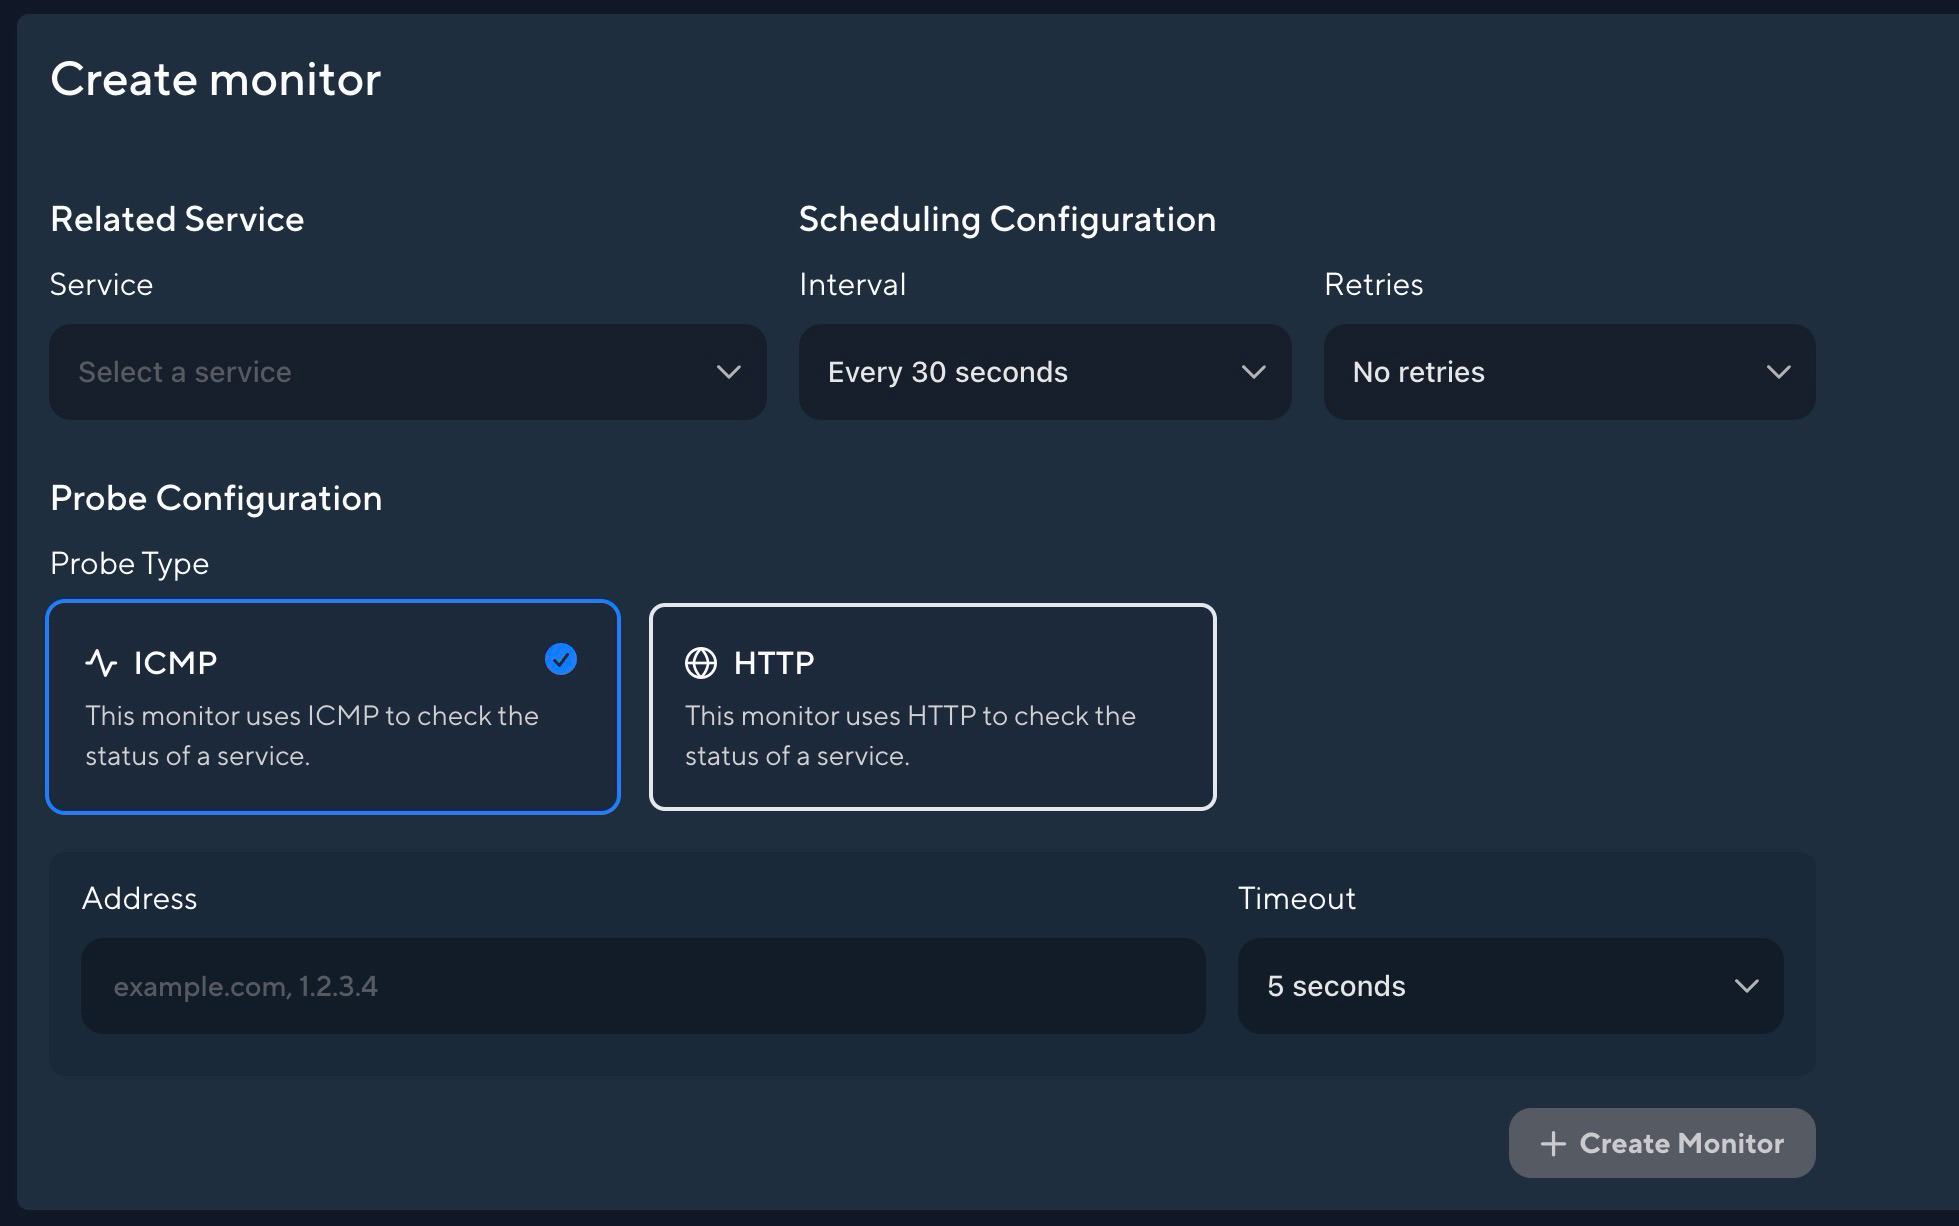This screenshot has width=1959, height=1226.
Task: Click the "Interval" field label
Action: (852, 284)
